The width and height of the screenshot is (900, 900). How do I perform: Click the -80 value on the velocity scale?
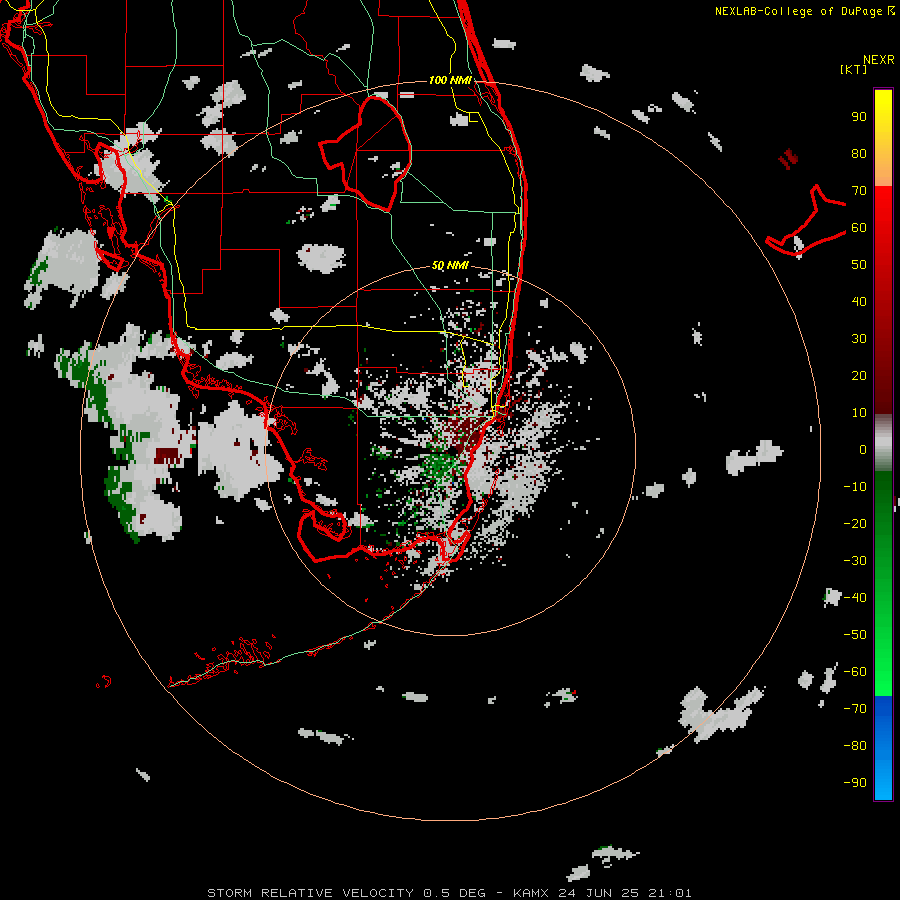(x=855, y=746)
